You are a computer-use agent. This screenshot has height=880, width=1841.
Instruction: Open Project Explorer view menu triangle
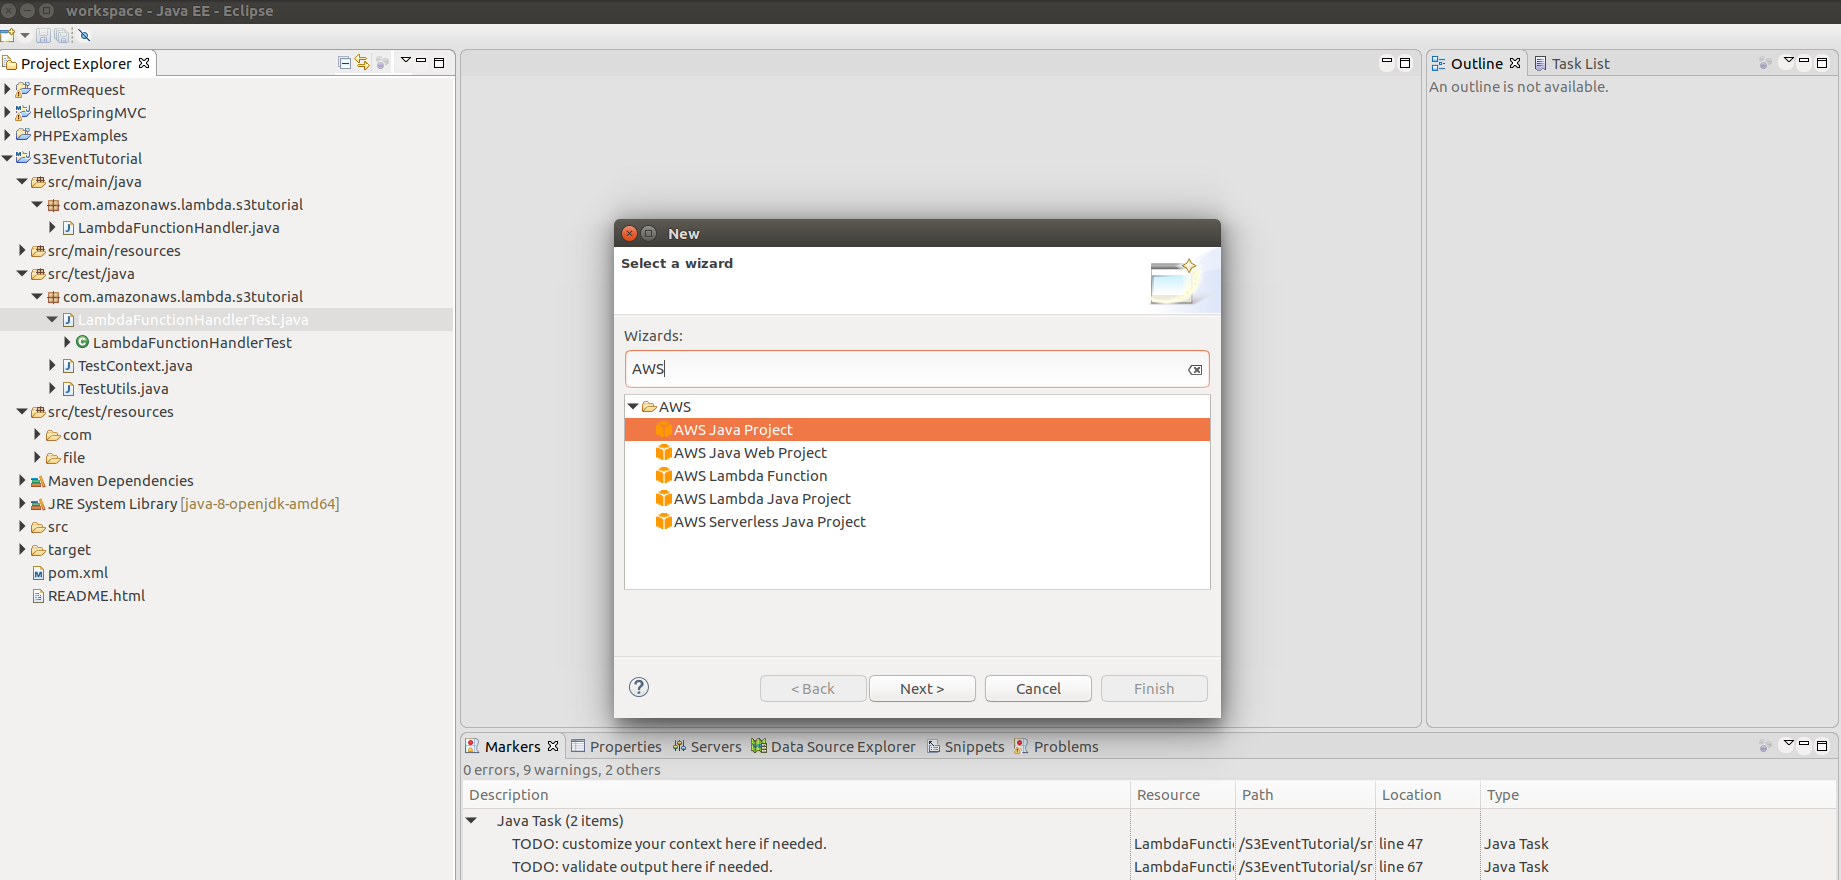[405, 61]
